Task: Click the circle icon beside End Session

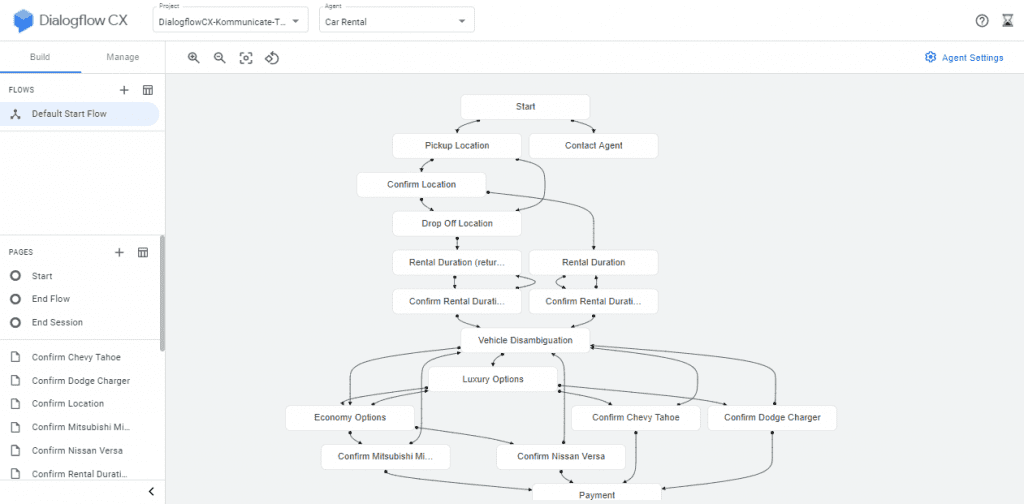Action: coord(16,323)
